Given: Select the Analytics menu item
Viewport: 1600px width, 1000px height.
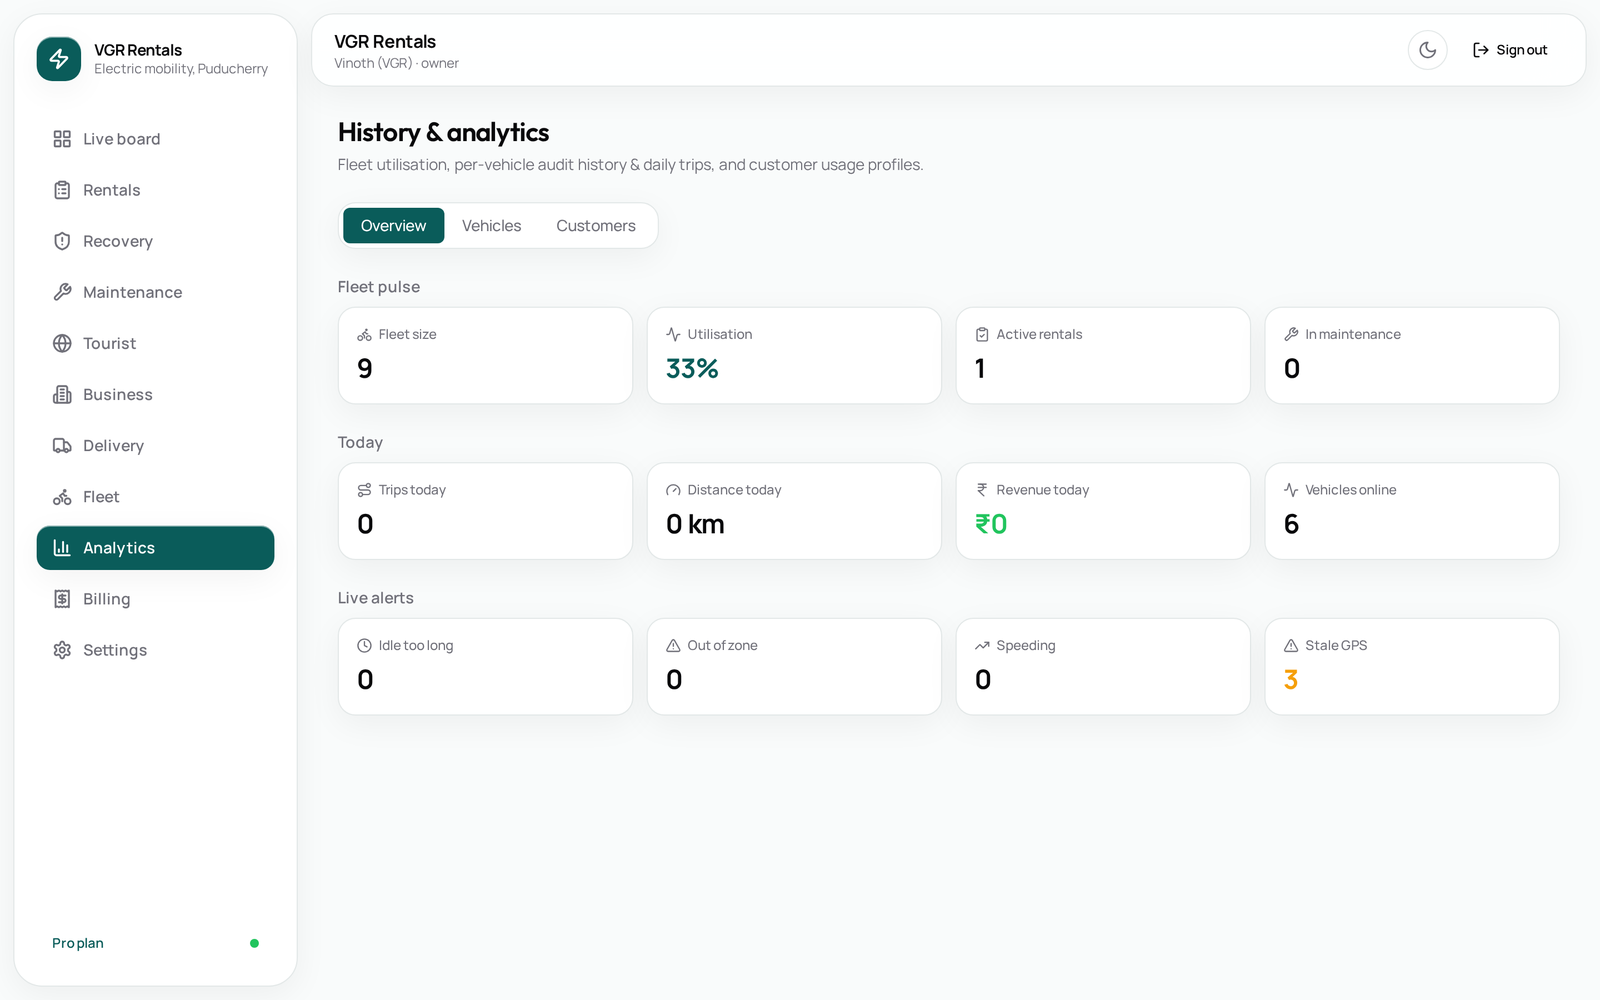Looking at the screenshot, I should 155,548.
